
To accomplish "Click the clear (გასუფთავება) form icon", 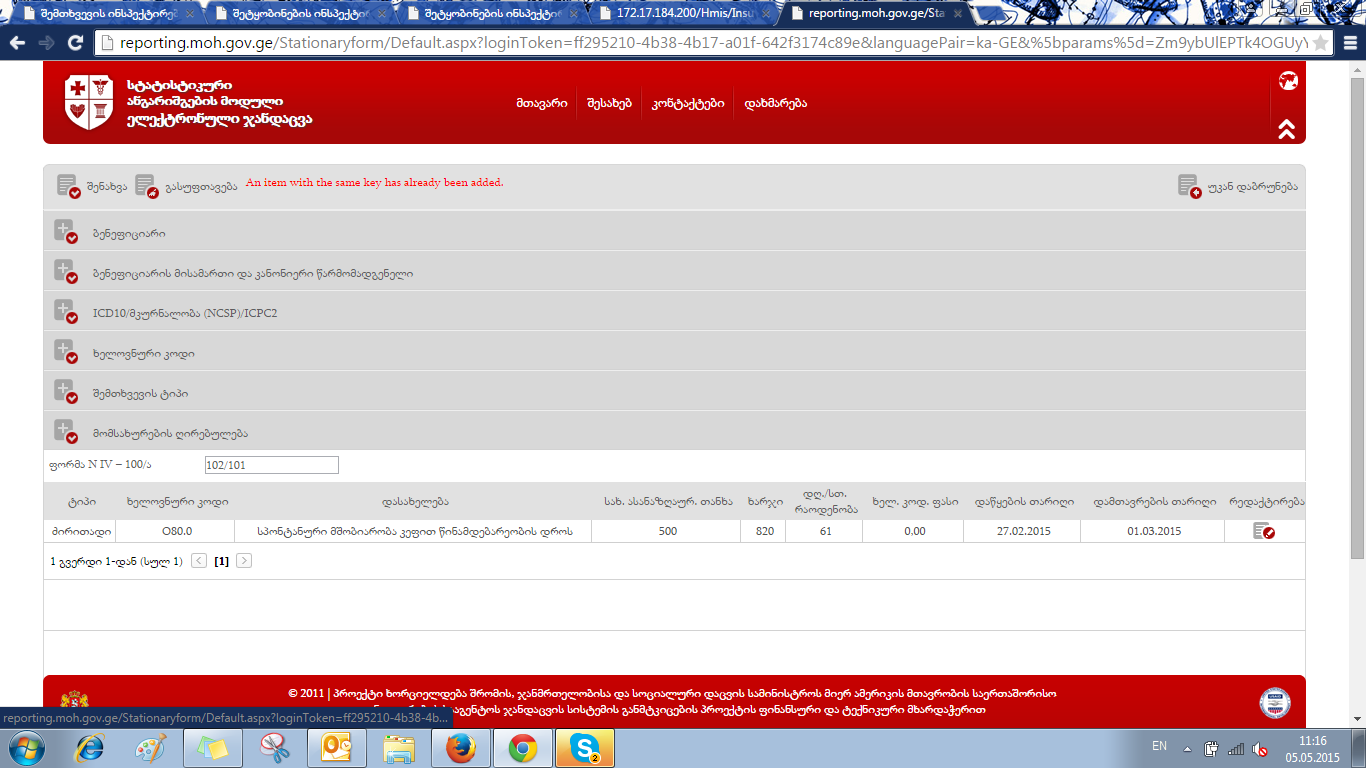I will pos(146,185).
